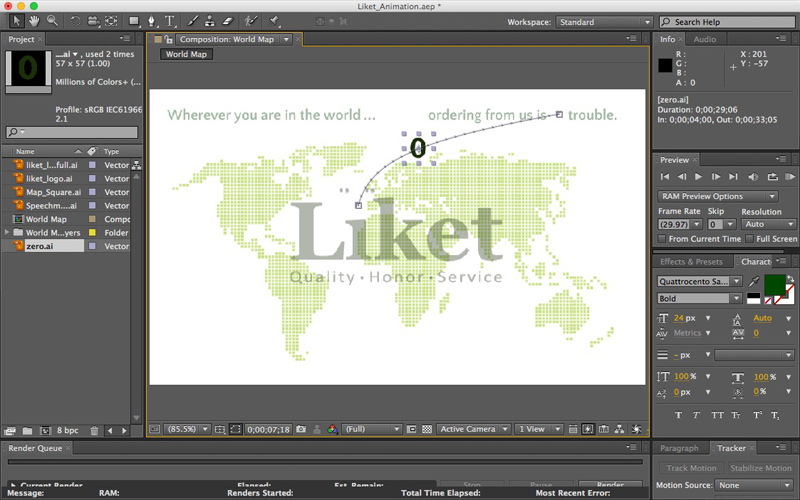The image size is (800, 500).
Task: Open the Full resolution dropdown
Action: pyautogui.click(x=372, y=429)
